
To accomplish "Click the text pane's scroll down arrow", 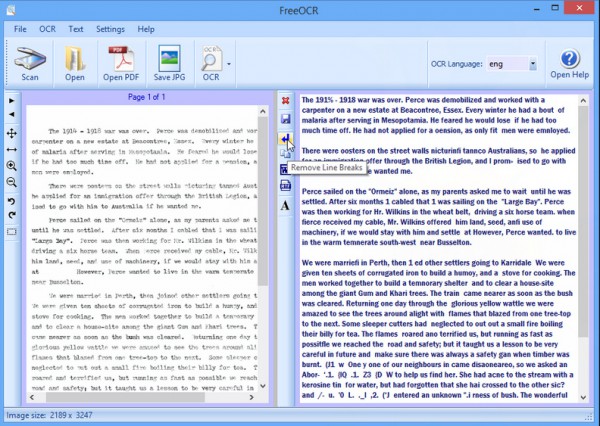I will [x=583, y=397].
